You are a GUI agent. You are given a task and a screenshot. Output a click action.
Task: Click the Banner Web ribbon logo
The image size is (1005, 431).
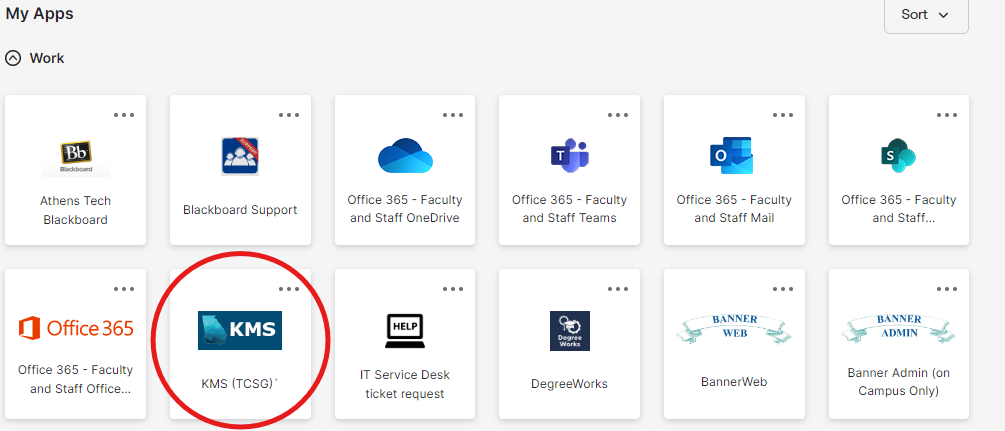click(734, 328)
